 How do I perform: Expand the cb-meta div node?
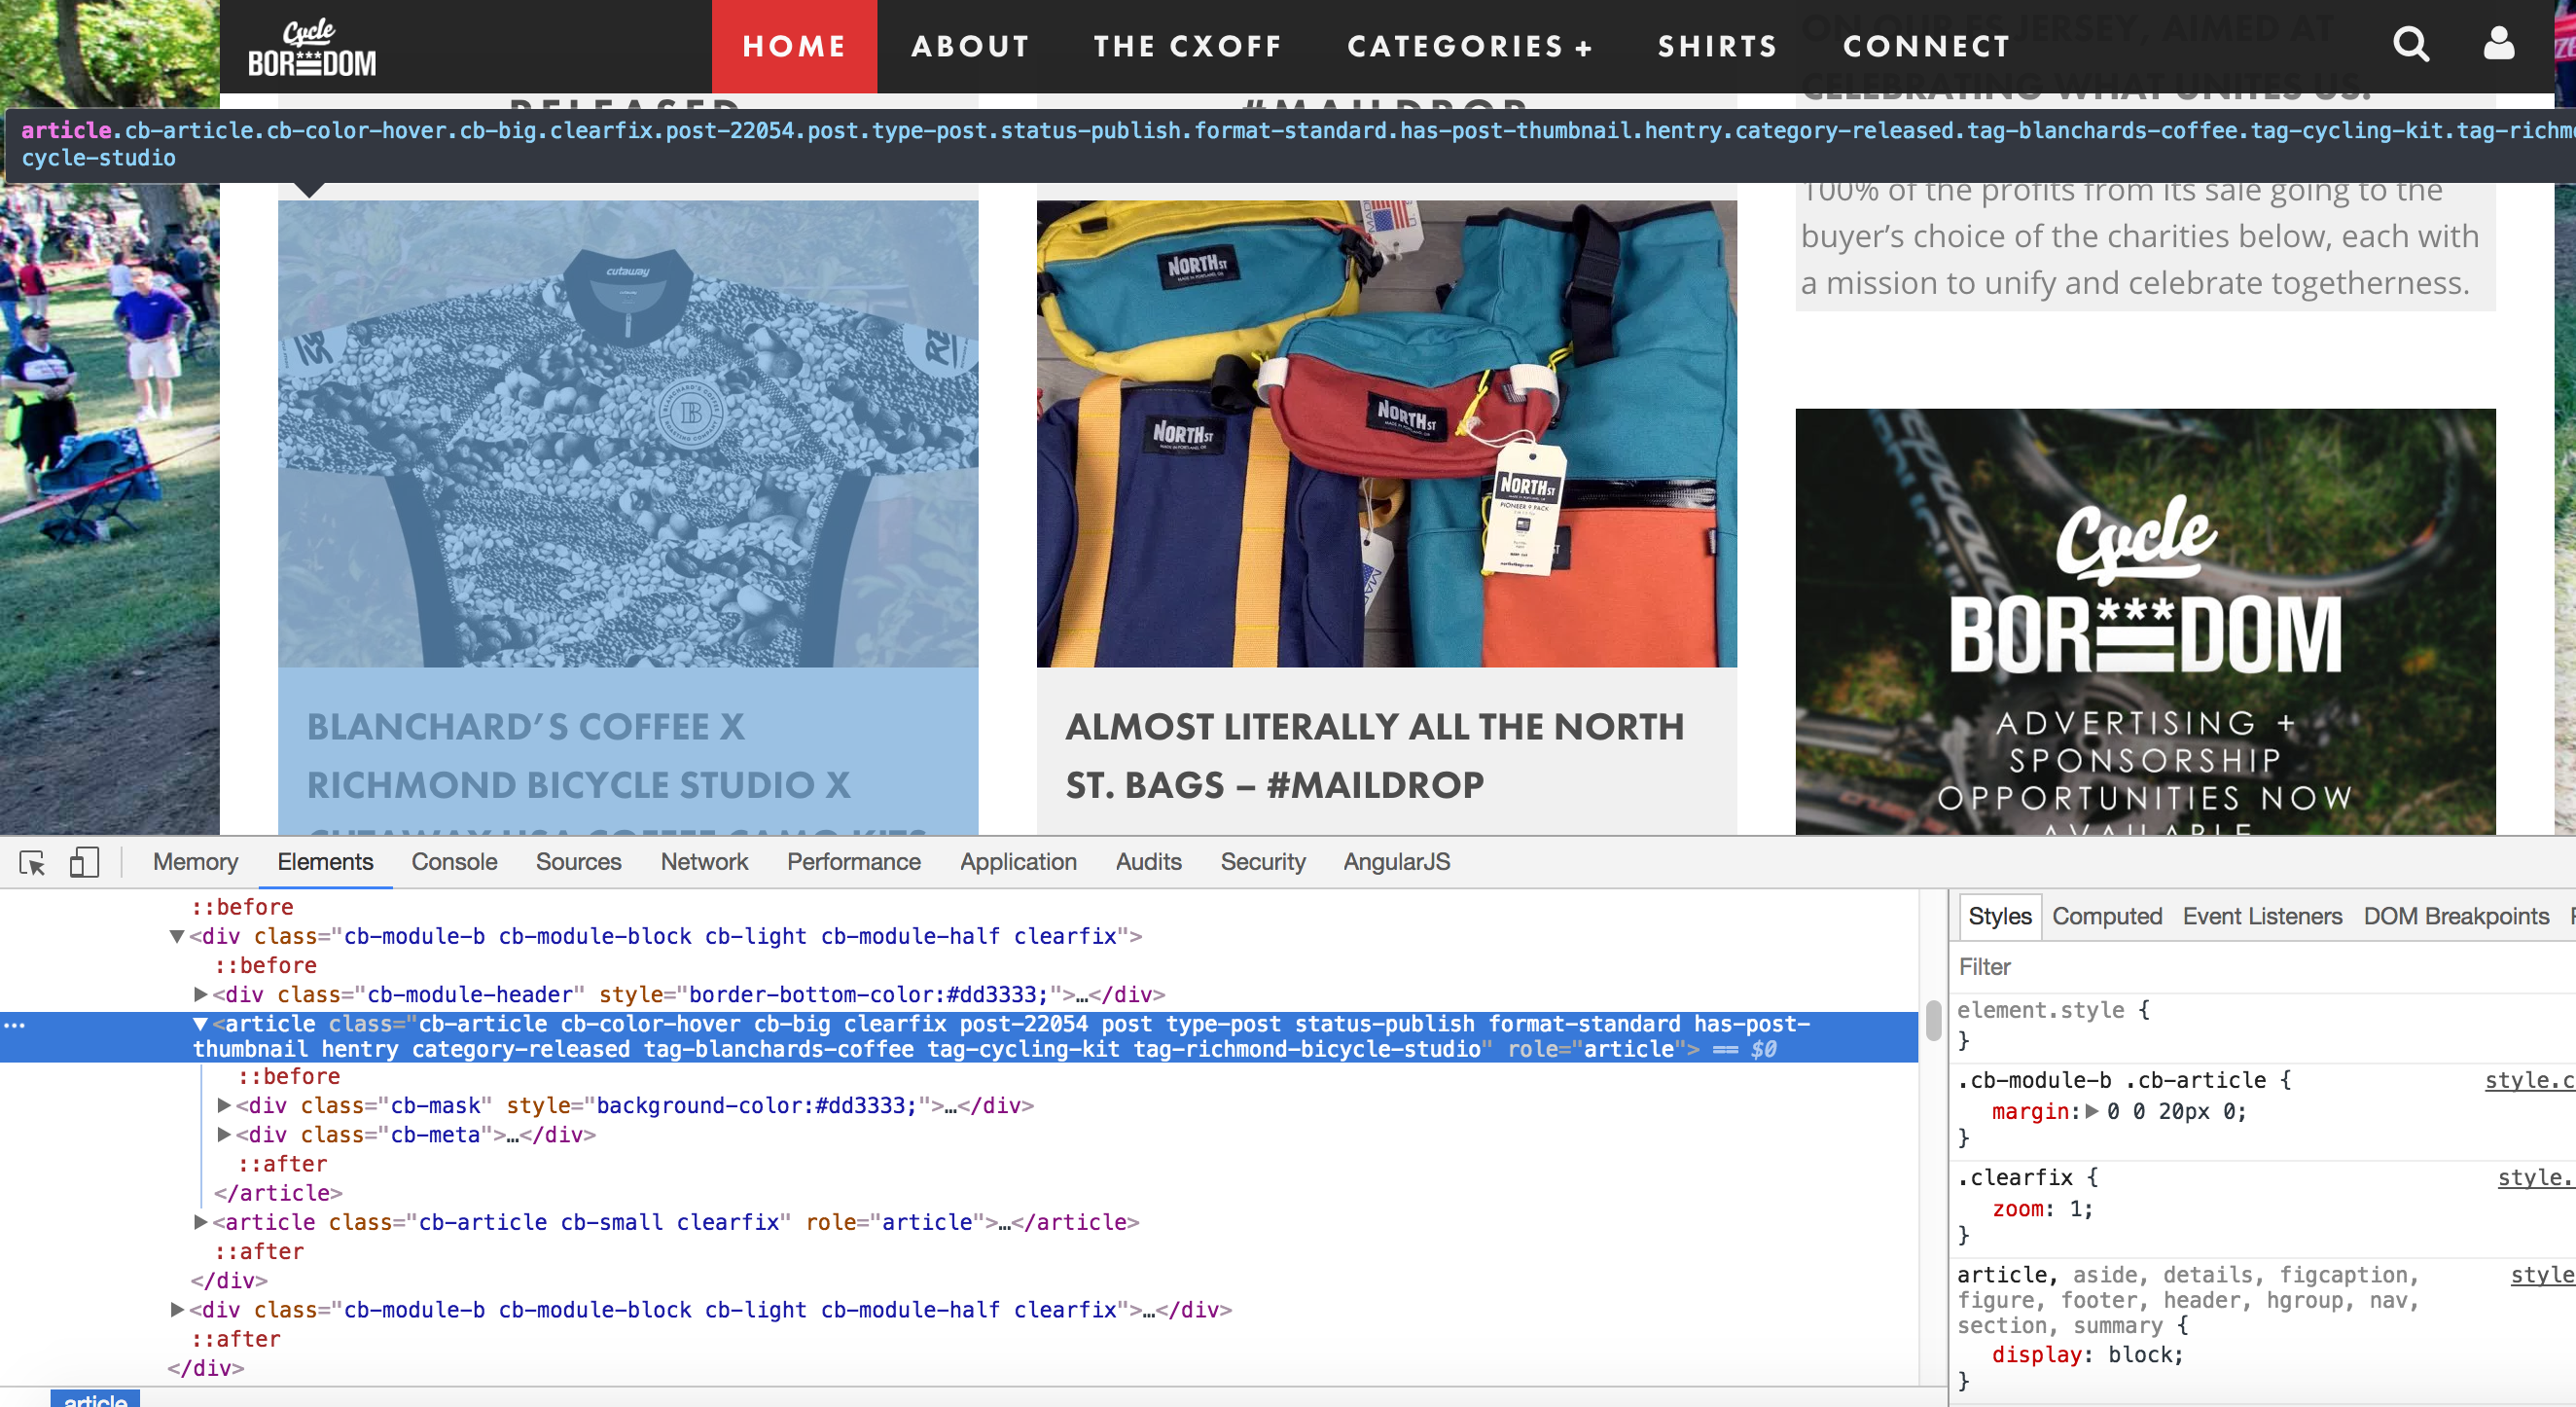(x=223, y=1135)
